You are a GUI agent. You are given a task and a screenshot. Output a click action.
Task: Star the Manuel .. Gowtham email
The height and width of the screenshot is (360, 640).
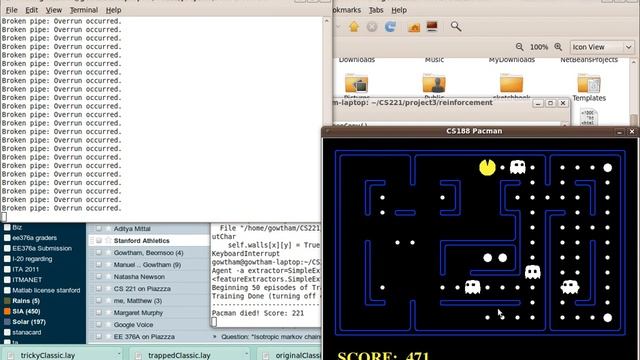[108, 264]
